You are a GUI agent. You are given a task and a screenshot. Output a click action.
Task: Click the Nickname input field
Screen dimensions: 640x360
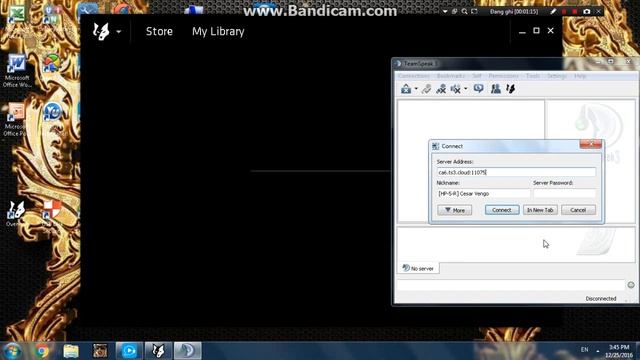click(x=483, y=193)
